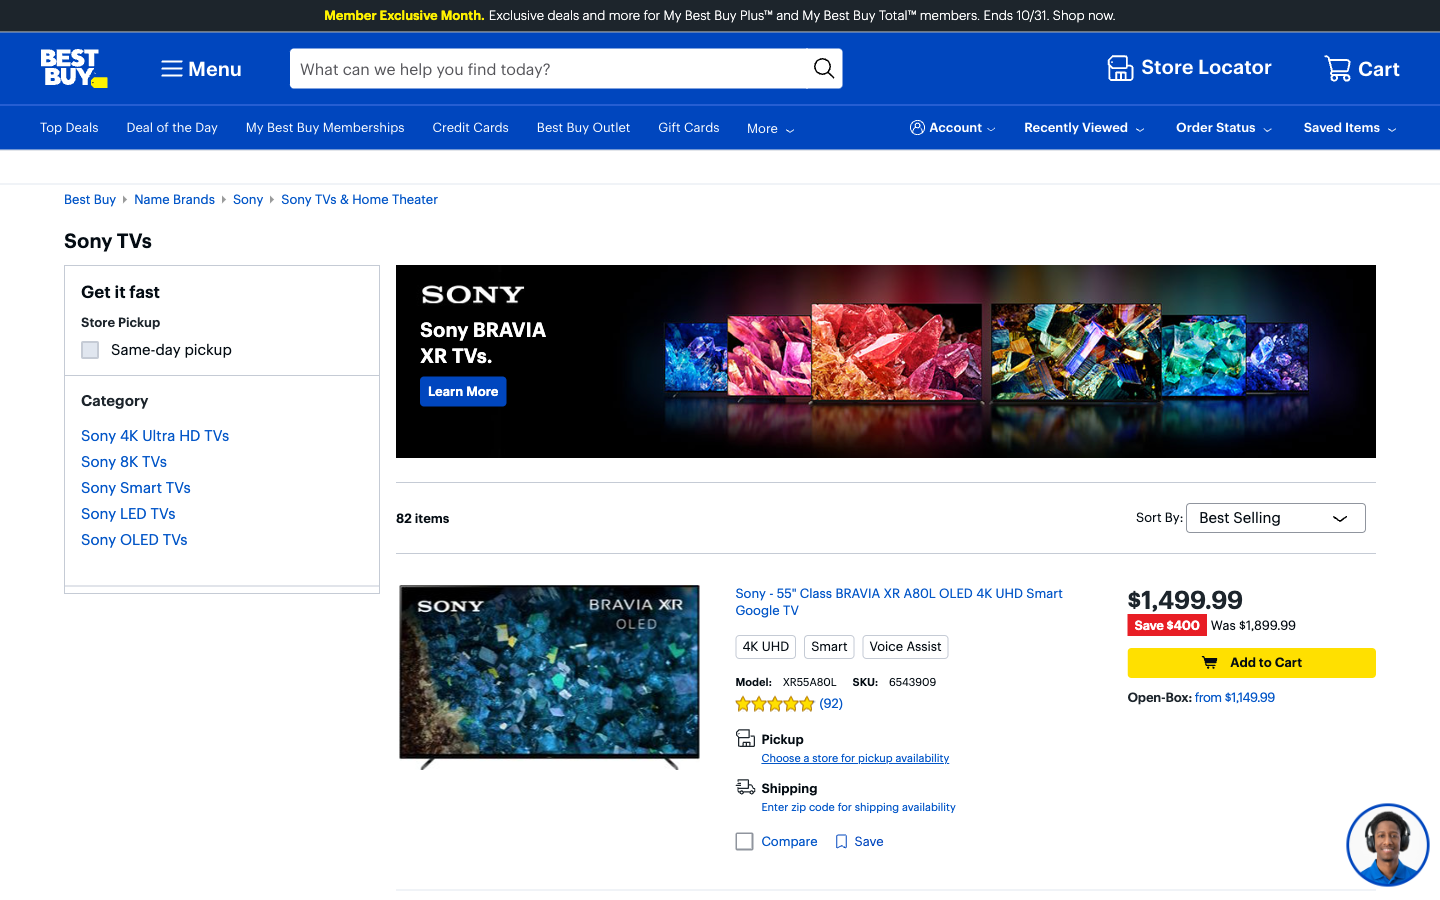Open the live chat agent avatar
Screen dimensions: 1440x900
[x=1387, y=845]
